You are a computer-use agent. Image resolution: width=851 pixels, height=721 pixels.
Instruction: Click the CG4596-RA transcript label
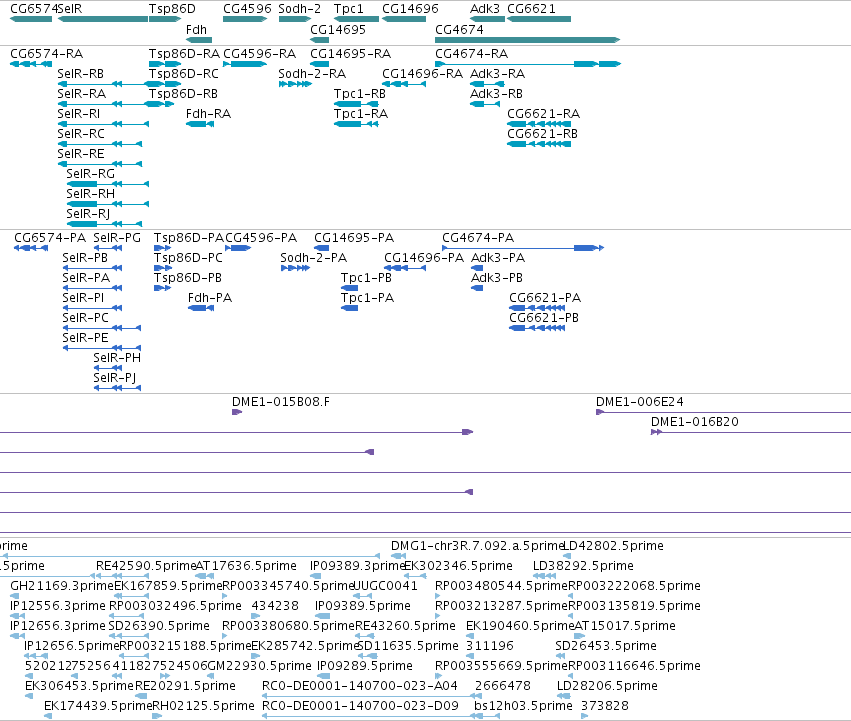tap(259, 54)
